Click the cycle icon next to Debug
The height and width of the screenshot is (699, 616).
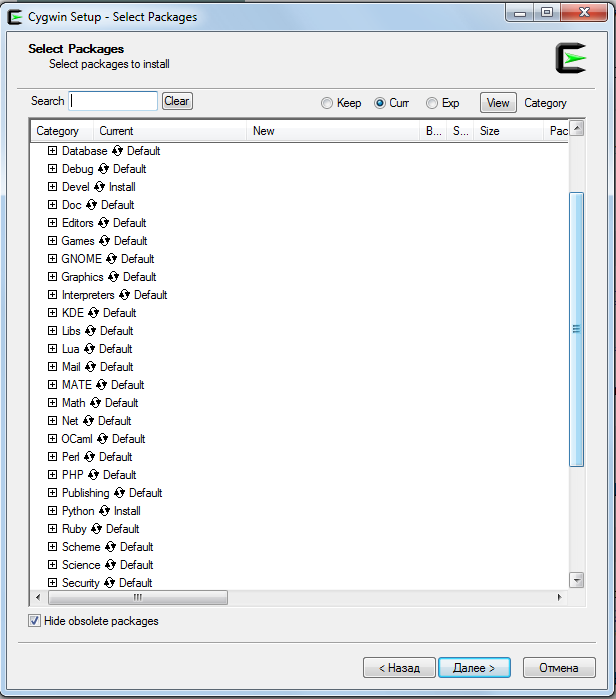coord(103,169)
